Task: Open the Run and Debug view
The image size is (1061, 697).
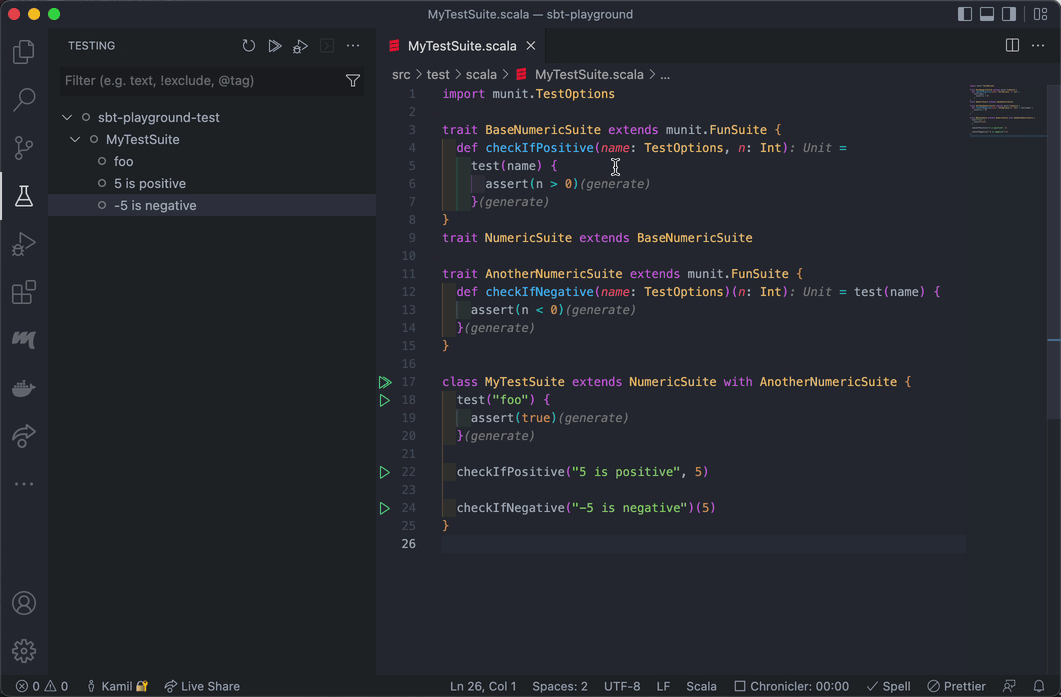Action: pyautogui.click(x=23, y=244)
